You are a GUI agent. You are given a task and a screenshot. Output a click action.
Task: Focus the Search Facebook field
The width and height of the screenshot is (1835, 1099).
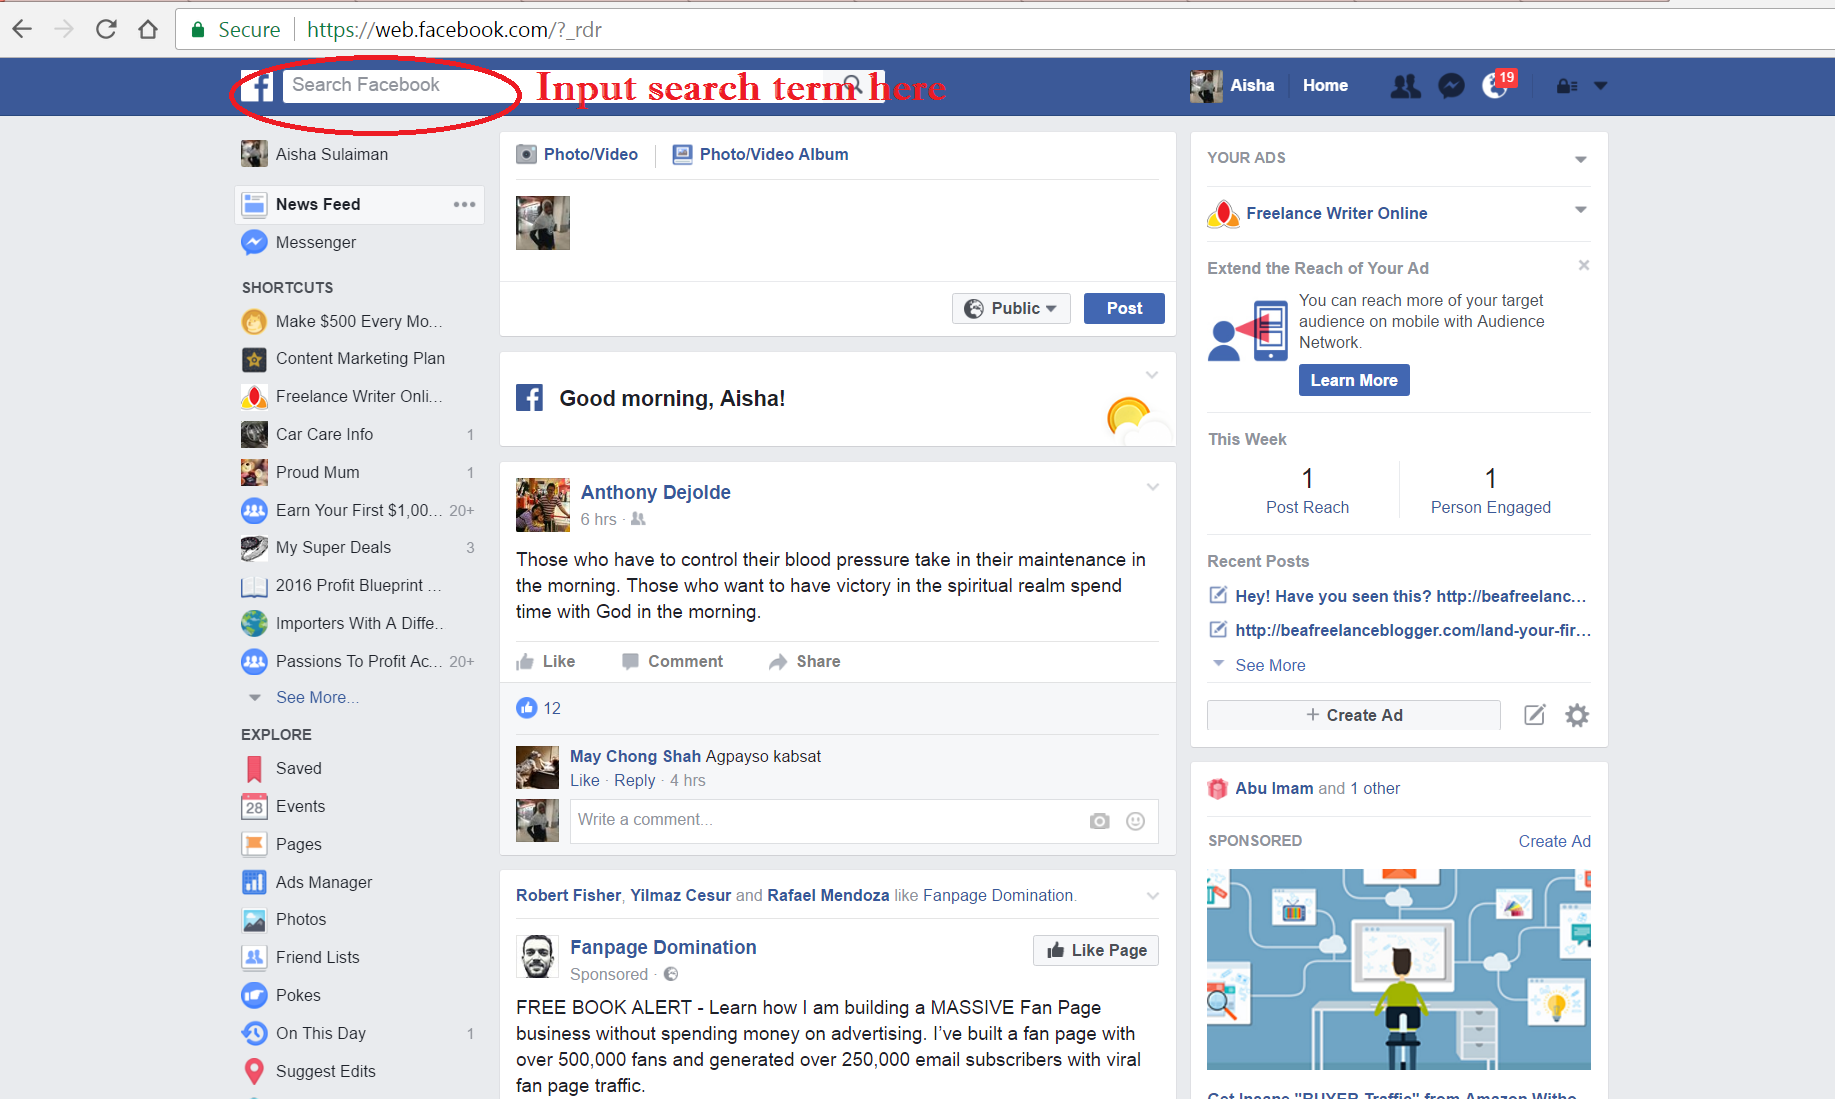[583, 85]
